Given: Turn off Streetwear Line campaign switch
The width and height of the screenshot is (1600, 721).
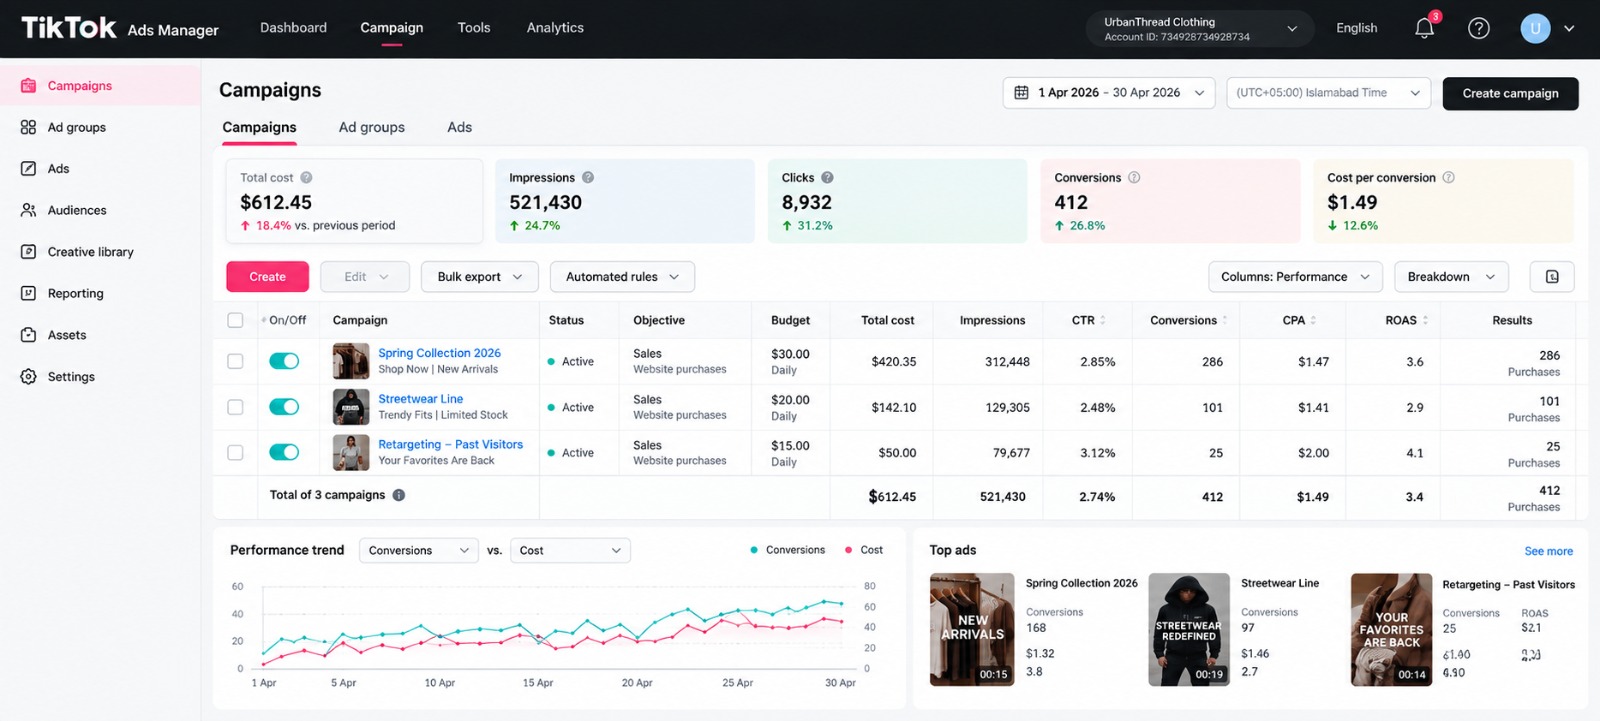Looking at the screenshot, I should [x=284, y=407].
